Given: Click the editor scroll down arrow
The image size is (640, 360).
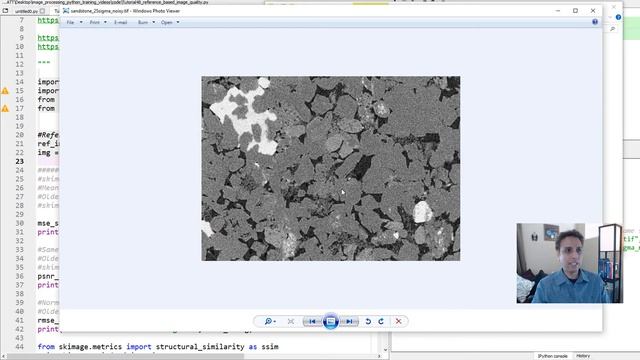Looking at the screenshot, I should (385, 350).
